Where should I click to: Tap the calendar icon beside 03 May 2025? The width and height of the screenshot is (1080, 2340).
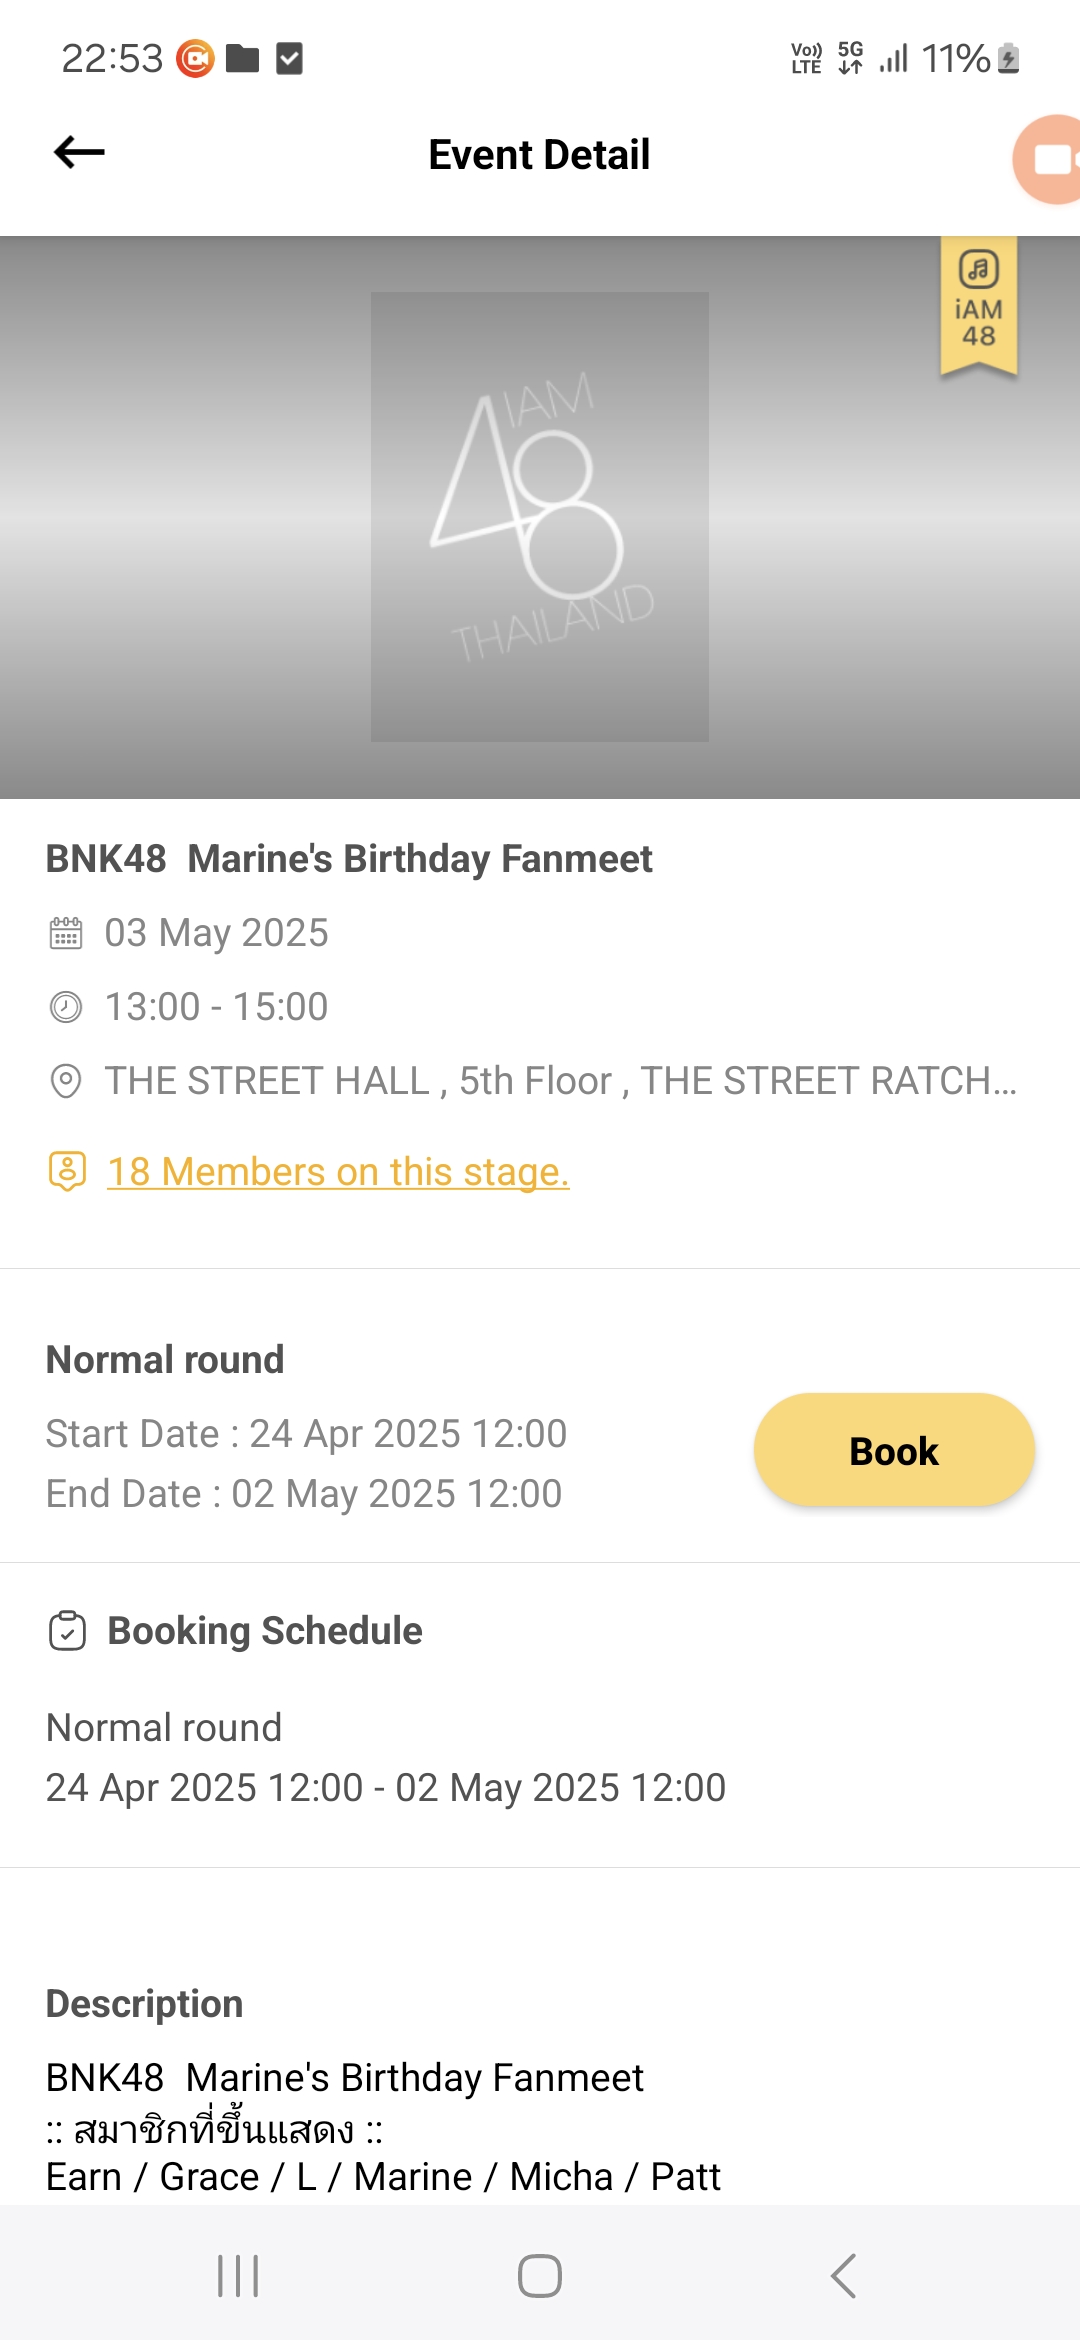click(66, 933)
